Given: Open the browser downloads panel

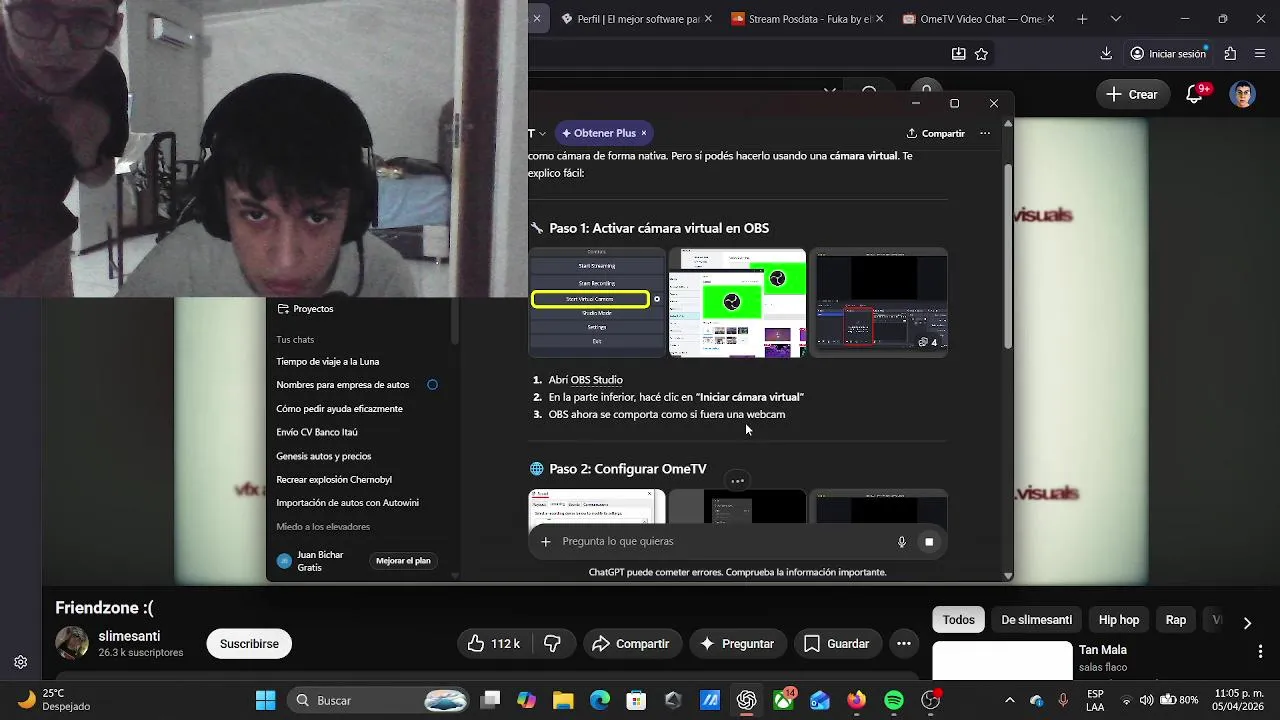Looking at the screenshot, I should point(1106,54).
